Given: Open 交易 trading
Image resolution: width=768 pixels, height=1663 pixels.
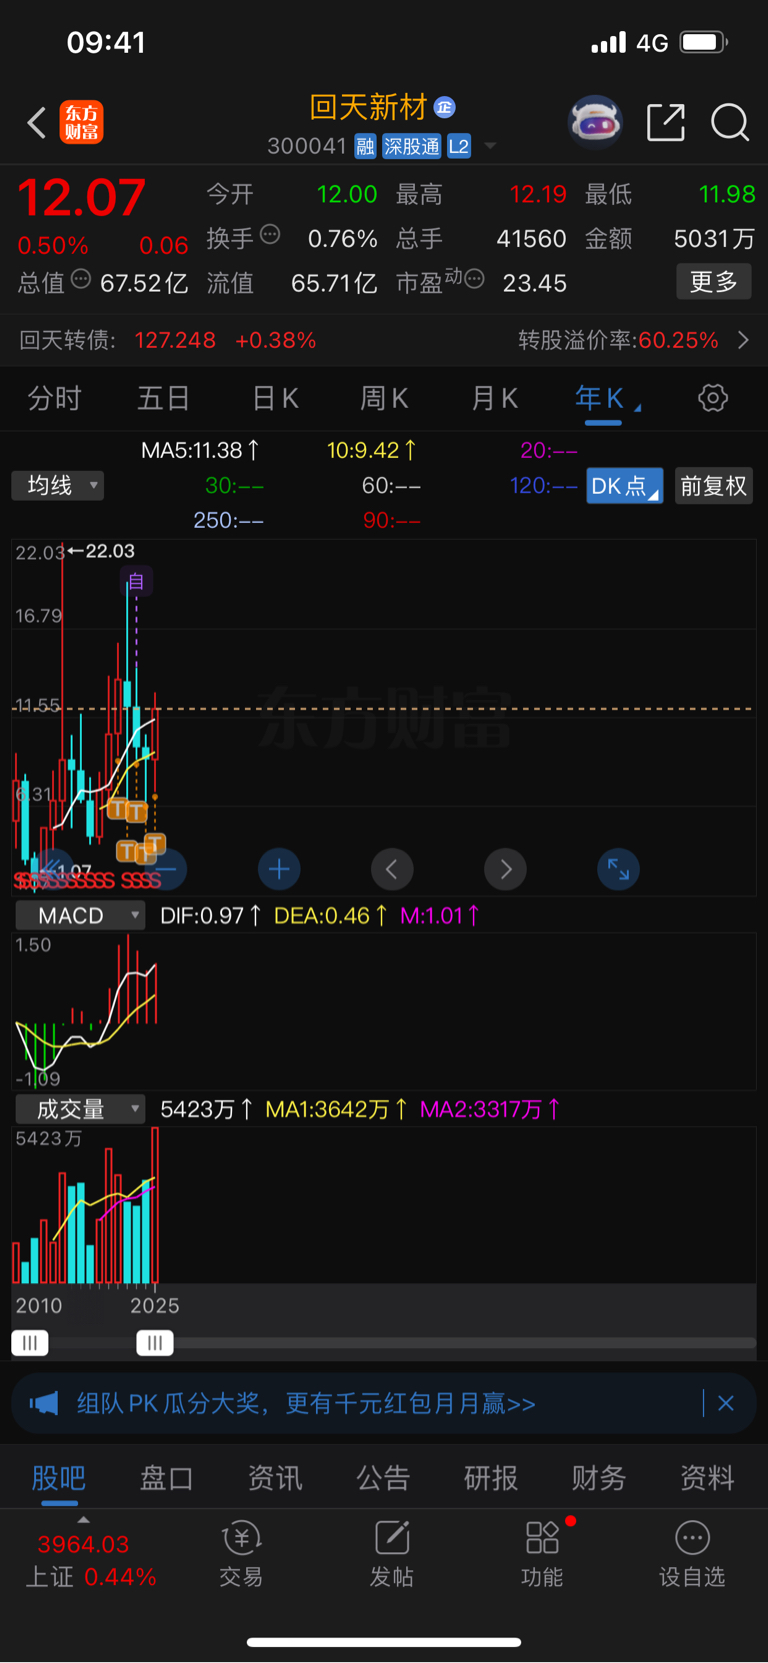Looking at the screenshot, I should [x=241, y=1555].
